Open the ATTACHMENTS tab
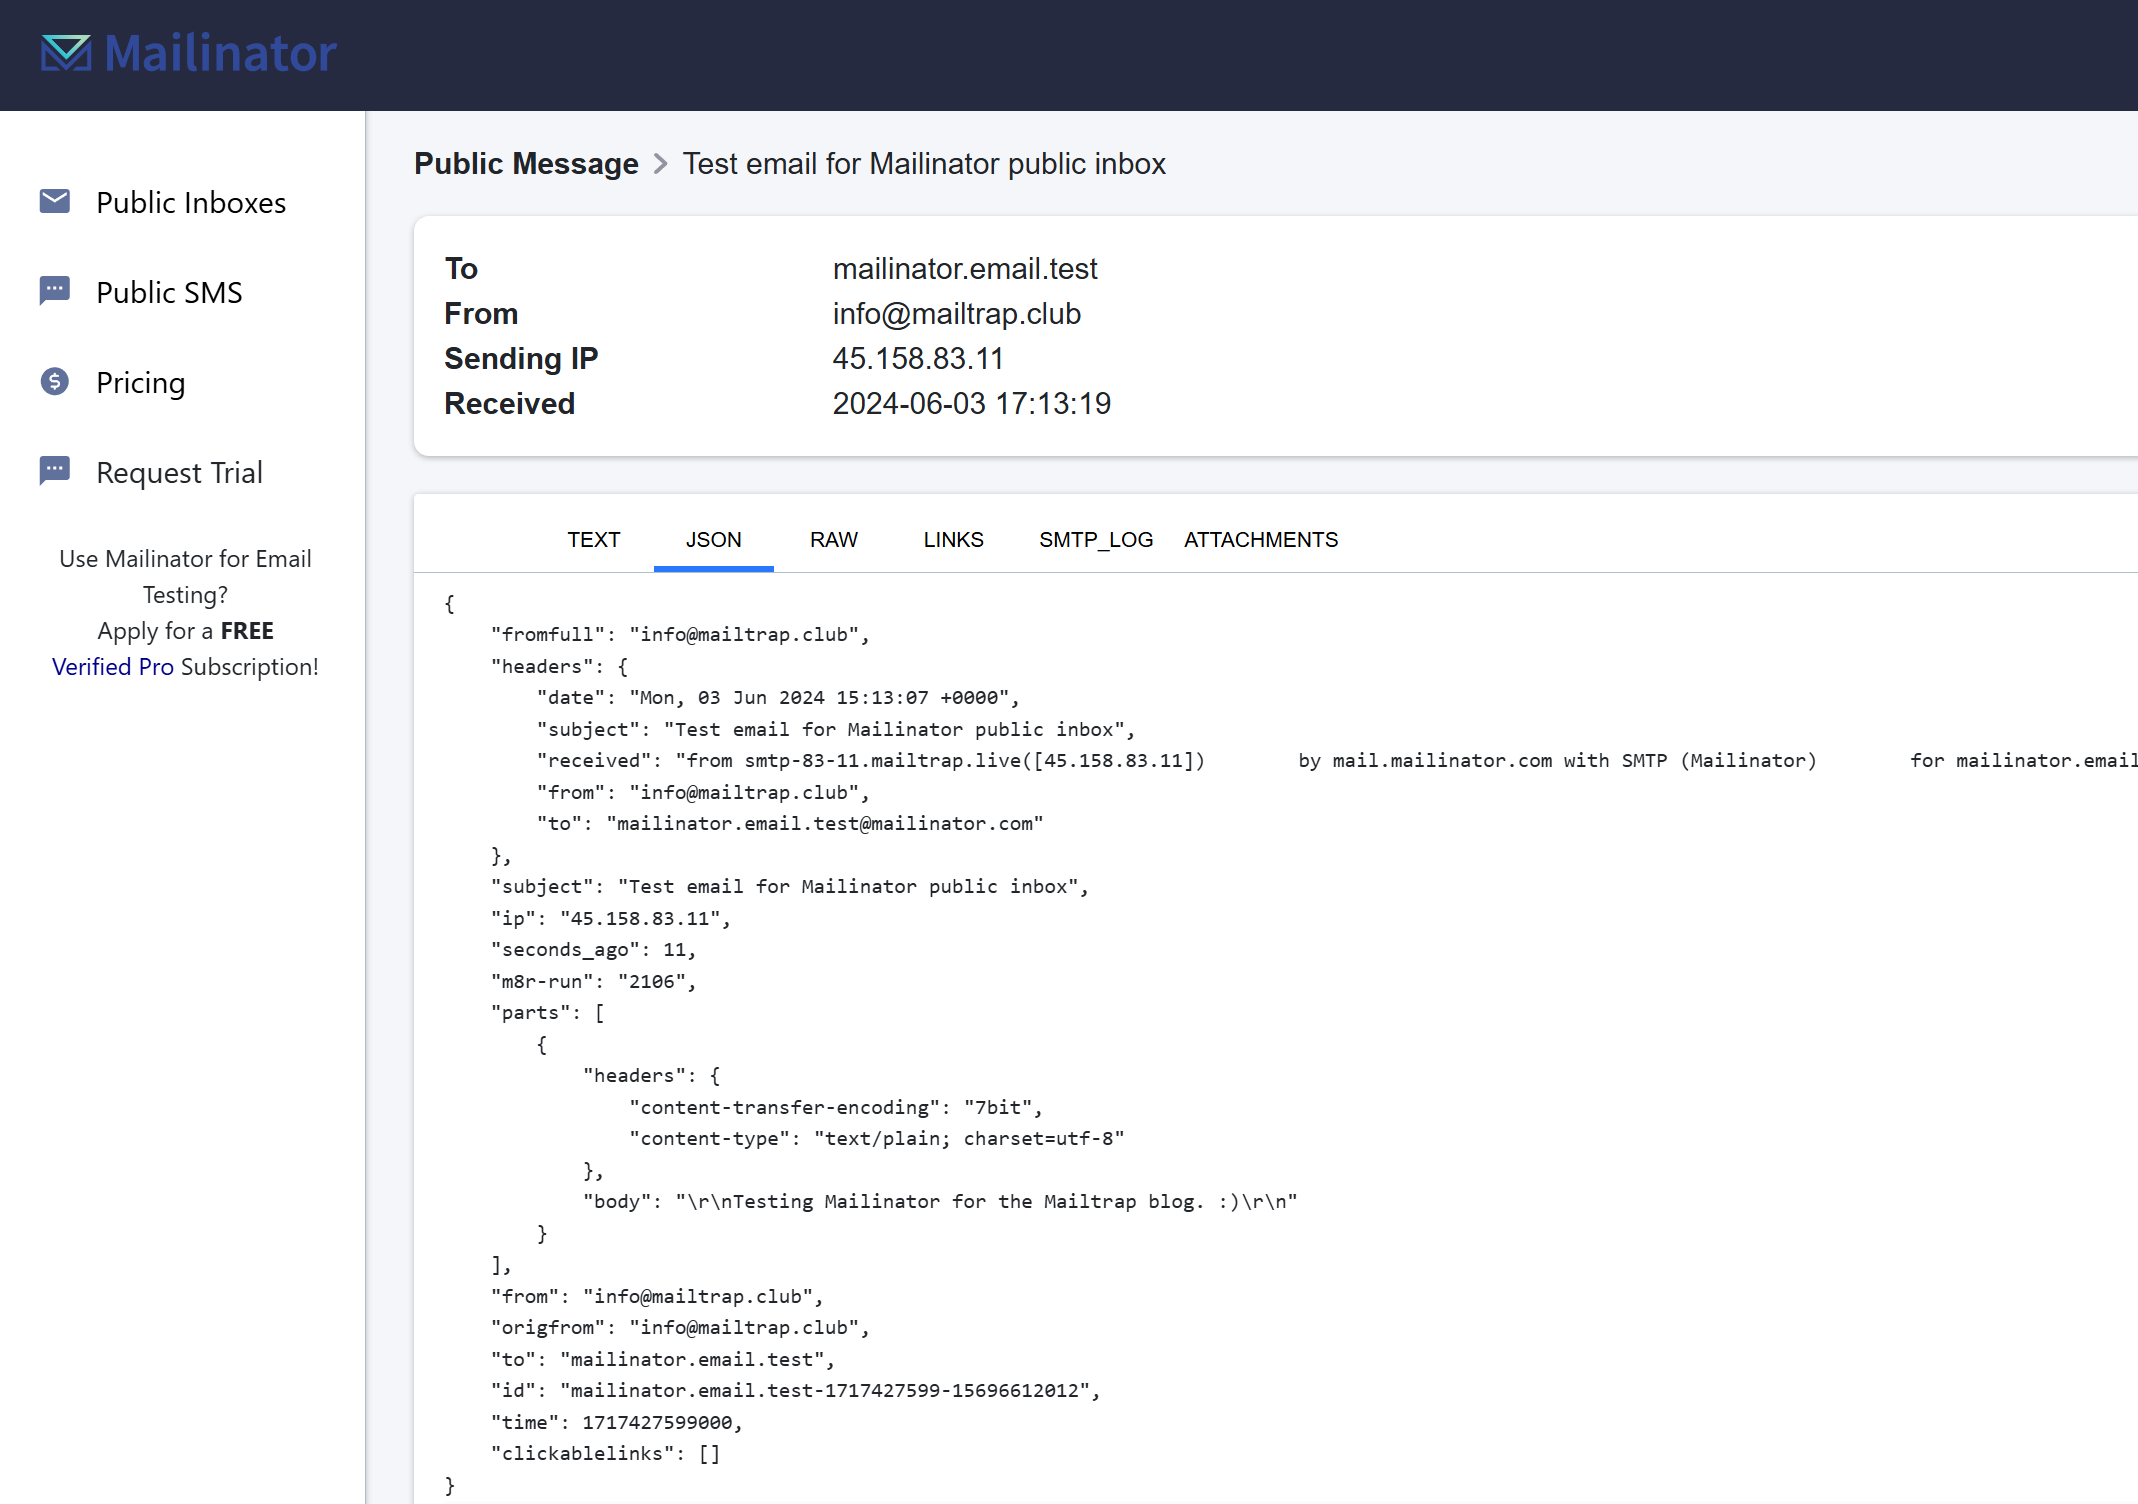The width and height of the screenshot is (2138, 1504). 1261,540
